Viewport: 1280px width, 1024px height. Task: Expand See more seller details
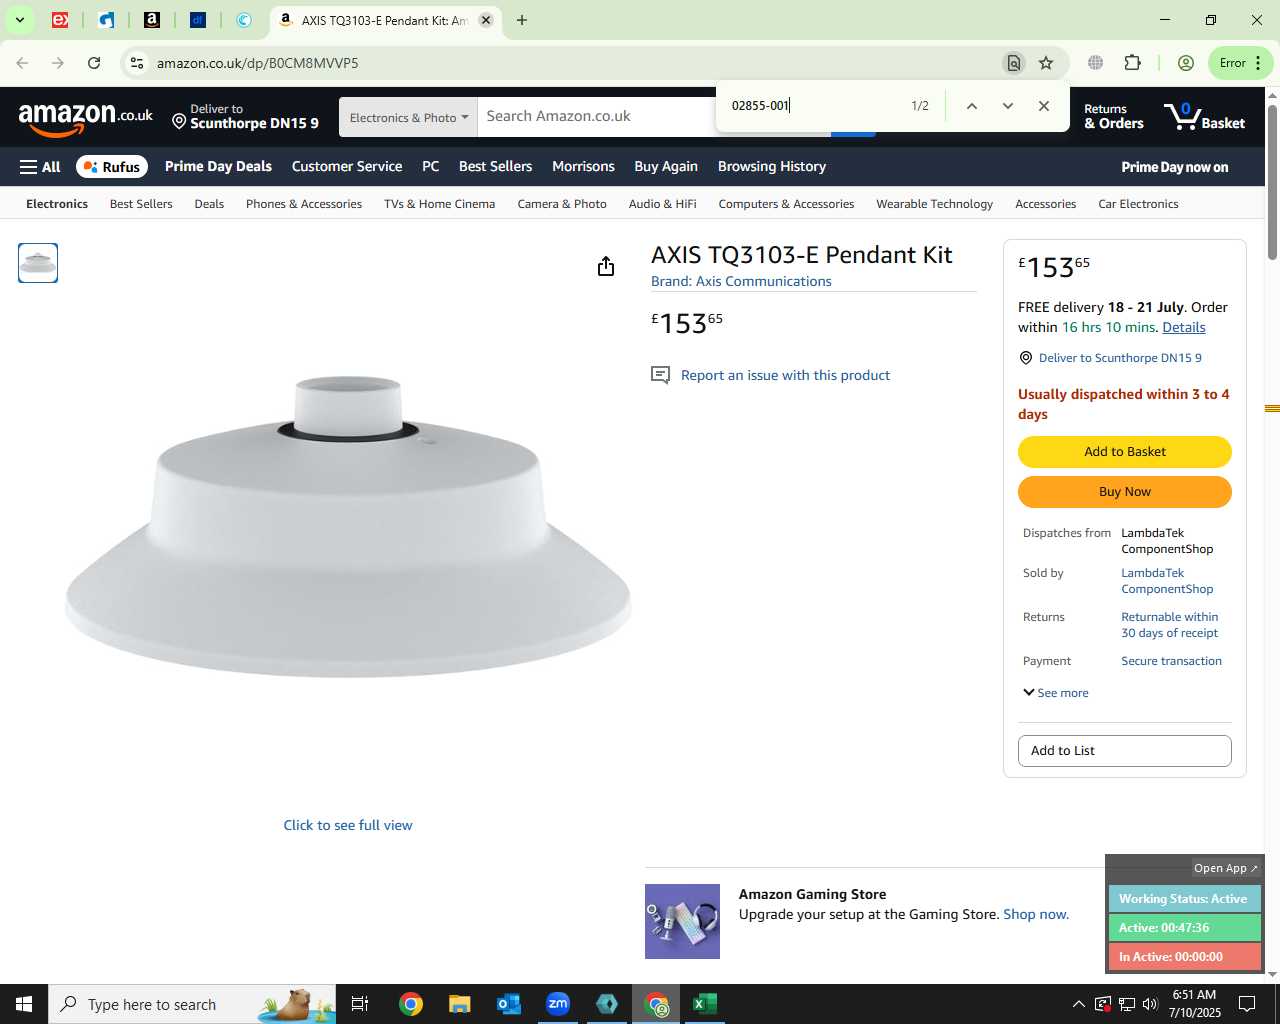1056,693
